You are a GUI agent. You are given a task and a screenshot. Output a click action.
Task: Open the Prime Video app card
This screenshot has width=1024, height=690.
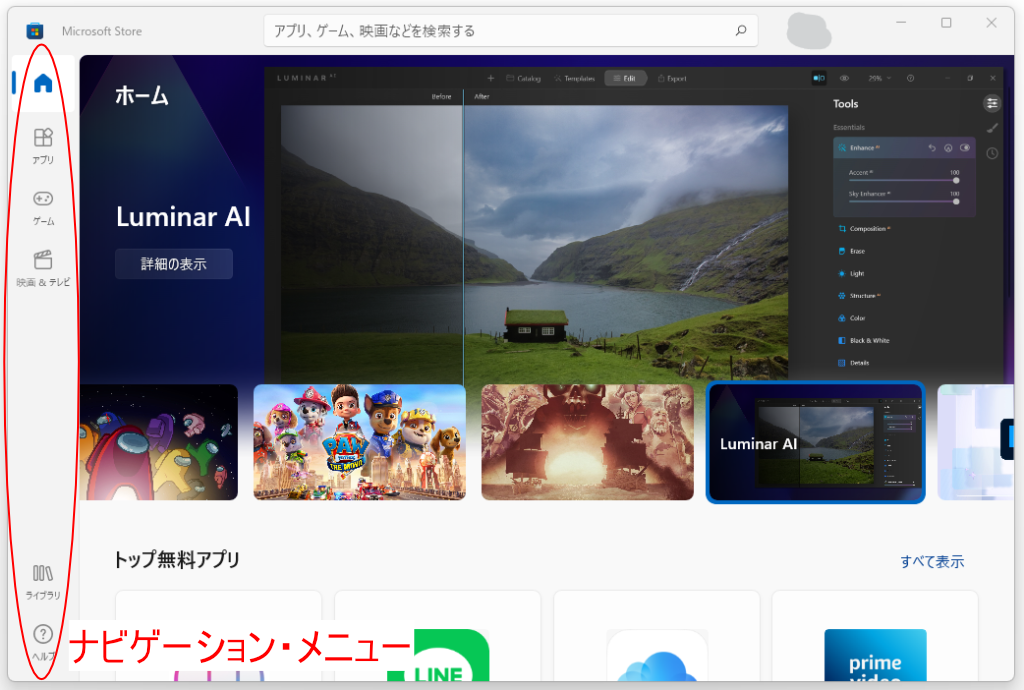pos(875,636)
